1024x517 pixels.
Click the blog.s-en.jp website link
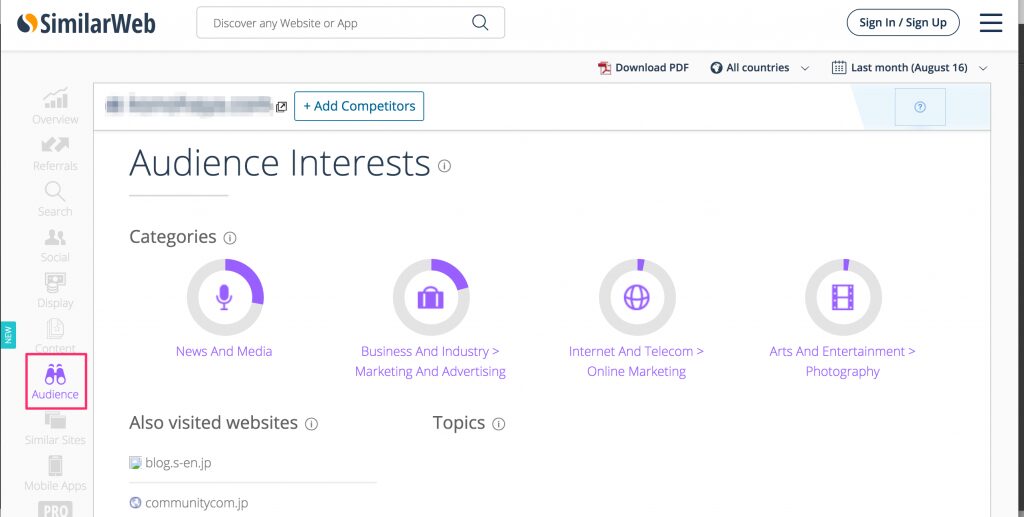point(178,463)
